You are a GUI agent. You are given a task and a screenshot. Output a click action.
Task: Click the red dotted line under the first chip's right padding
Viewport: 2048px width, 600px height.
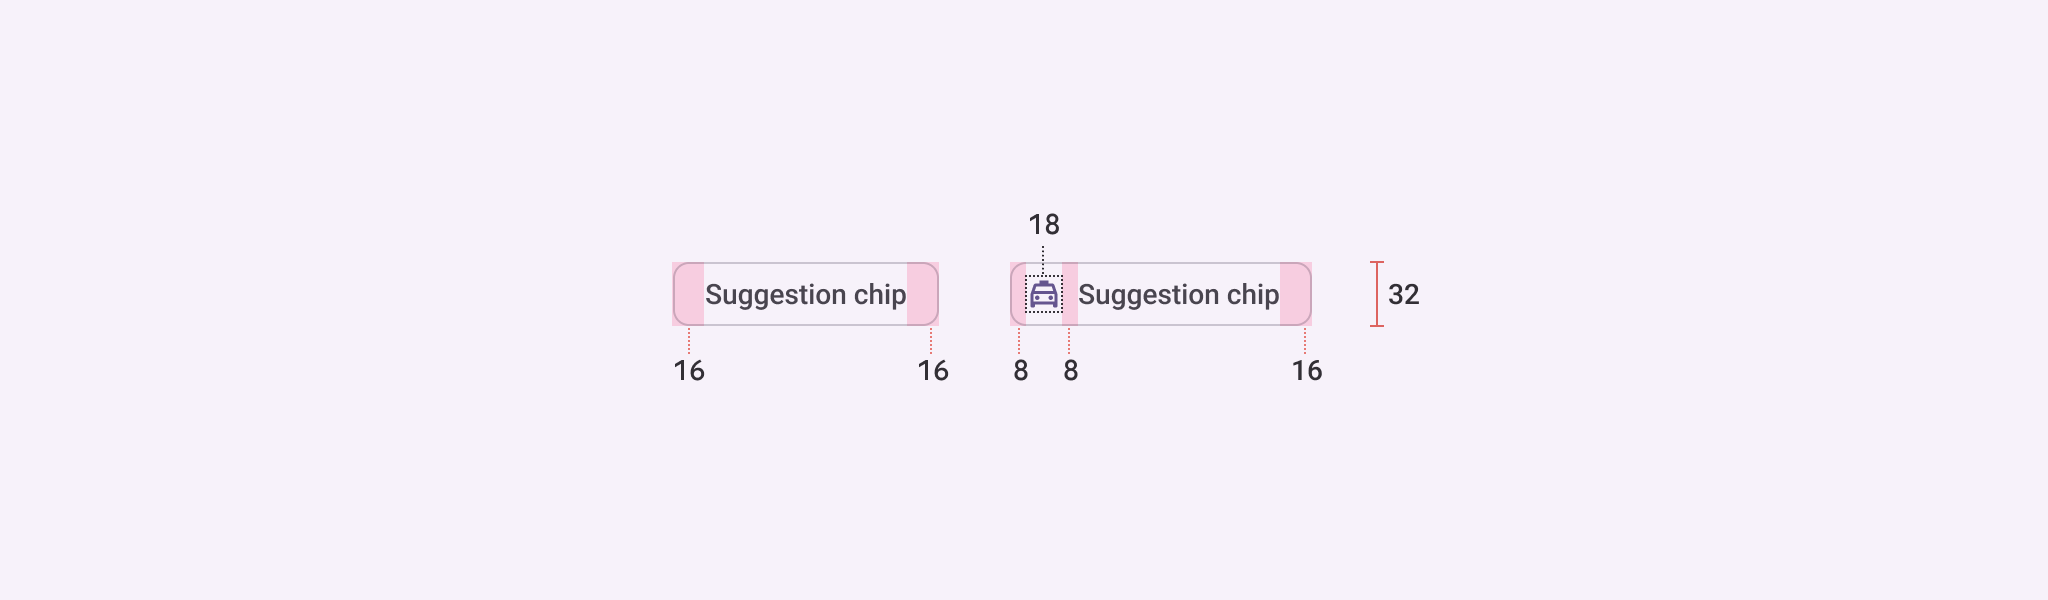[931, 340]
